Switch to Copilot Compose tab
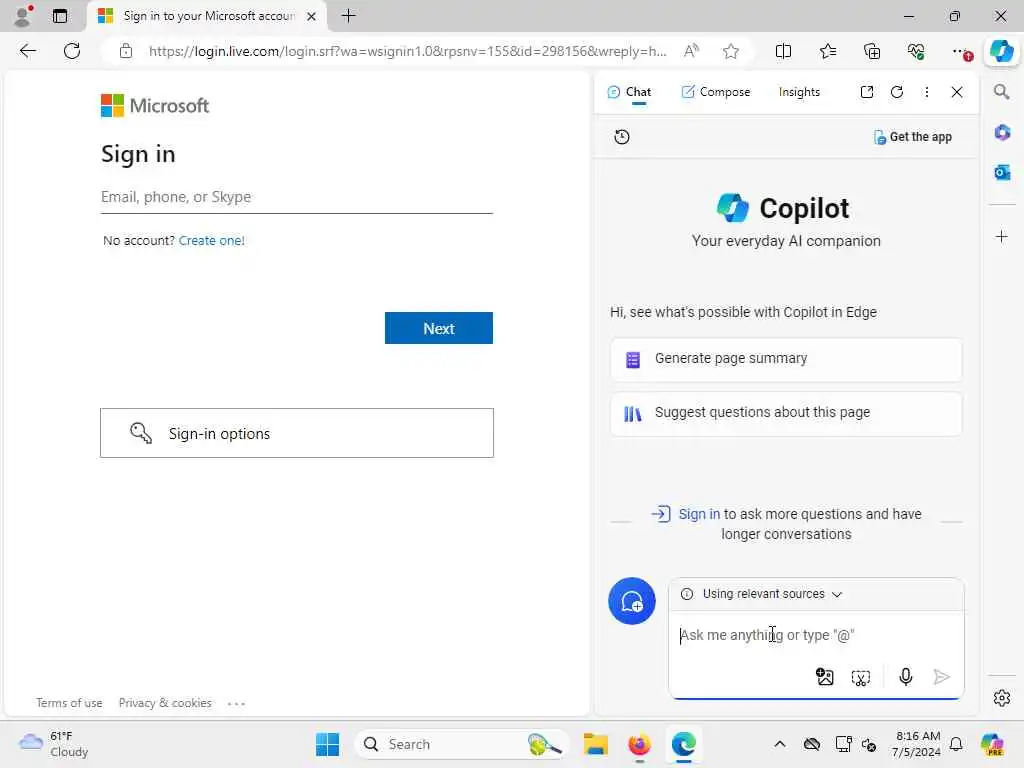Screen dimensions: 1024x768 (x=716, y=92)
